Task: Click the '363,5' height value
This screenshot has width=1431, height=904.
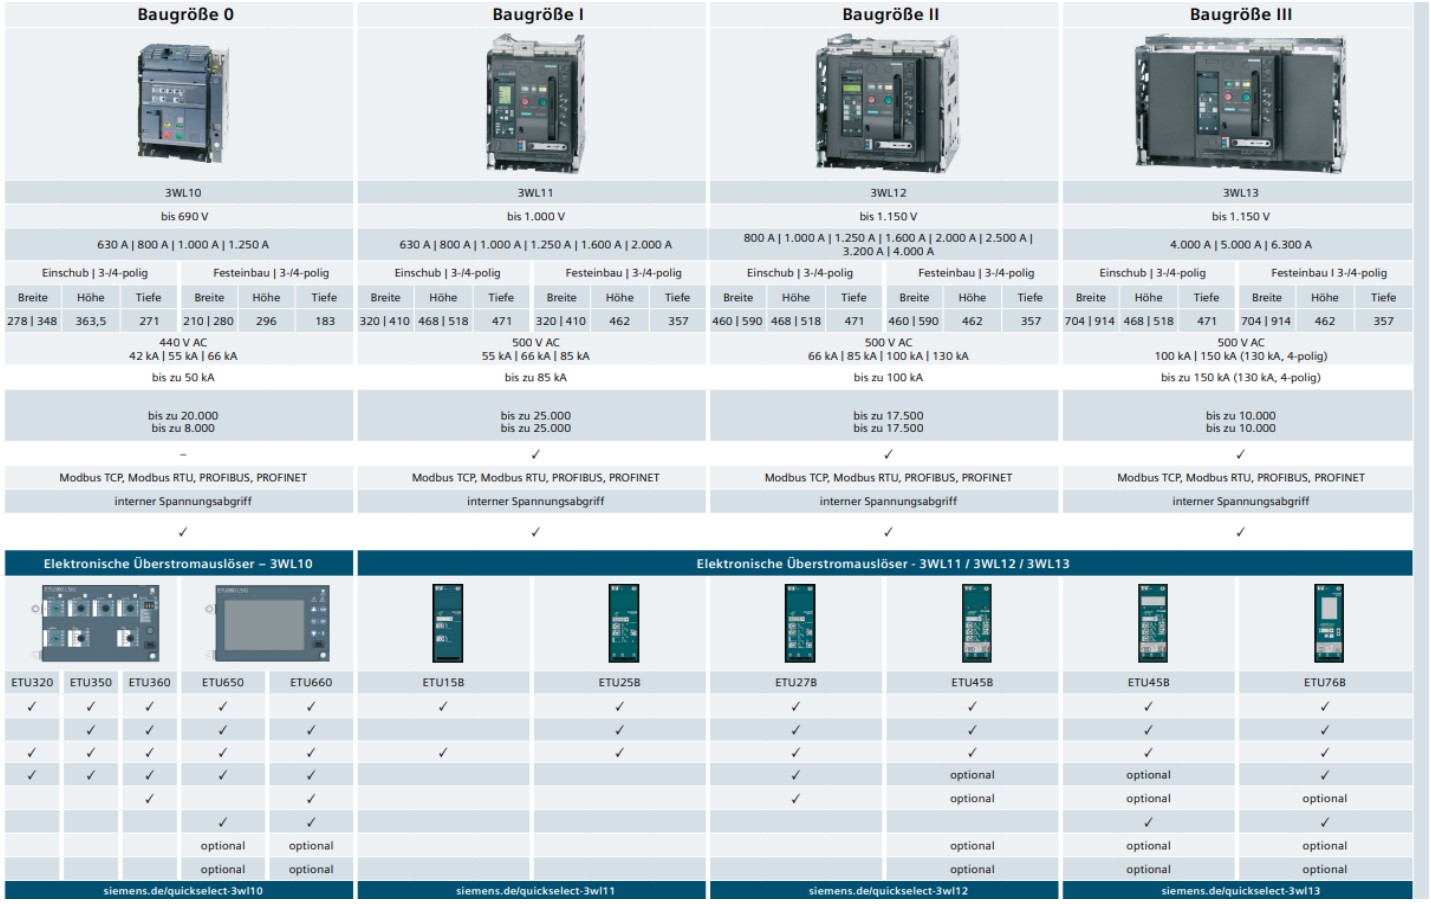Action: coord(91,321)
